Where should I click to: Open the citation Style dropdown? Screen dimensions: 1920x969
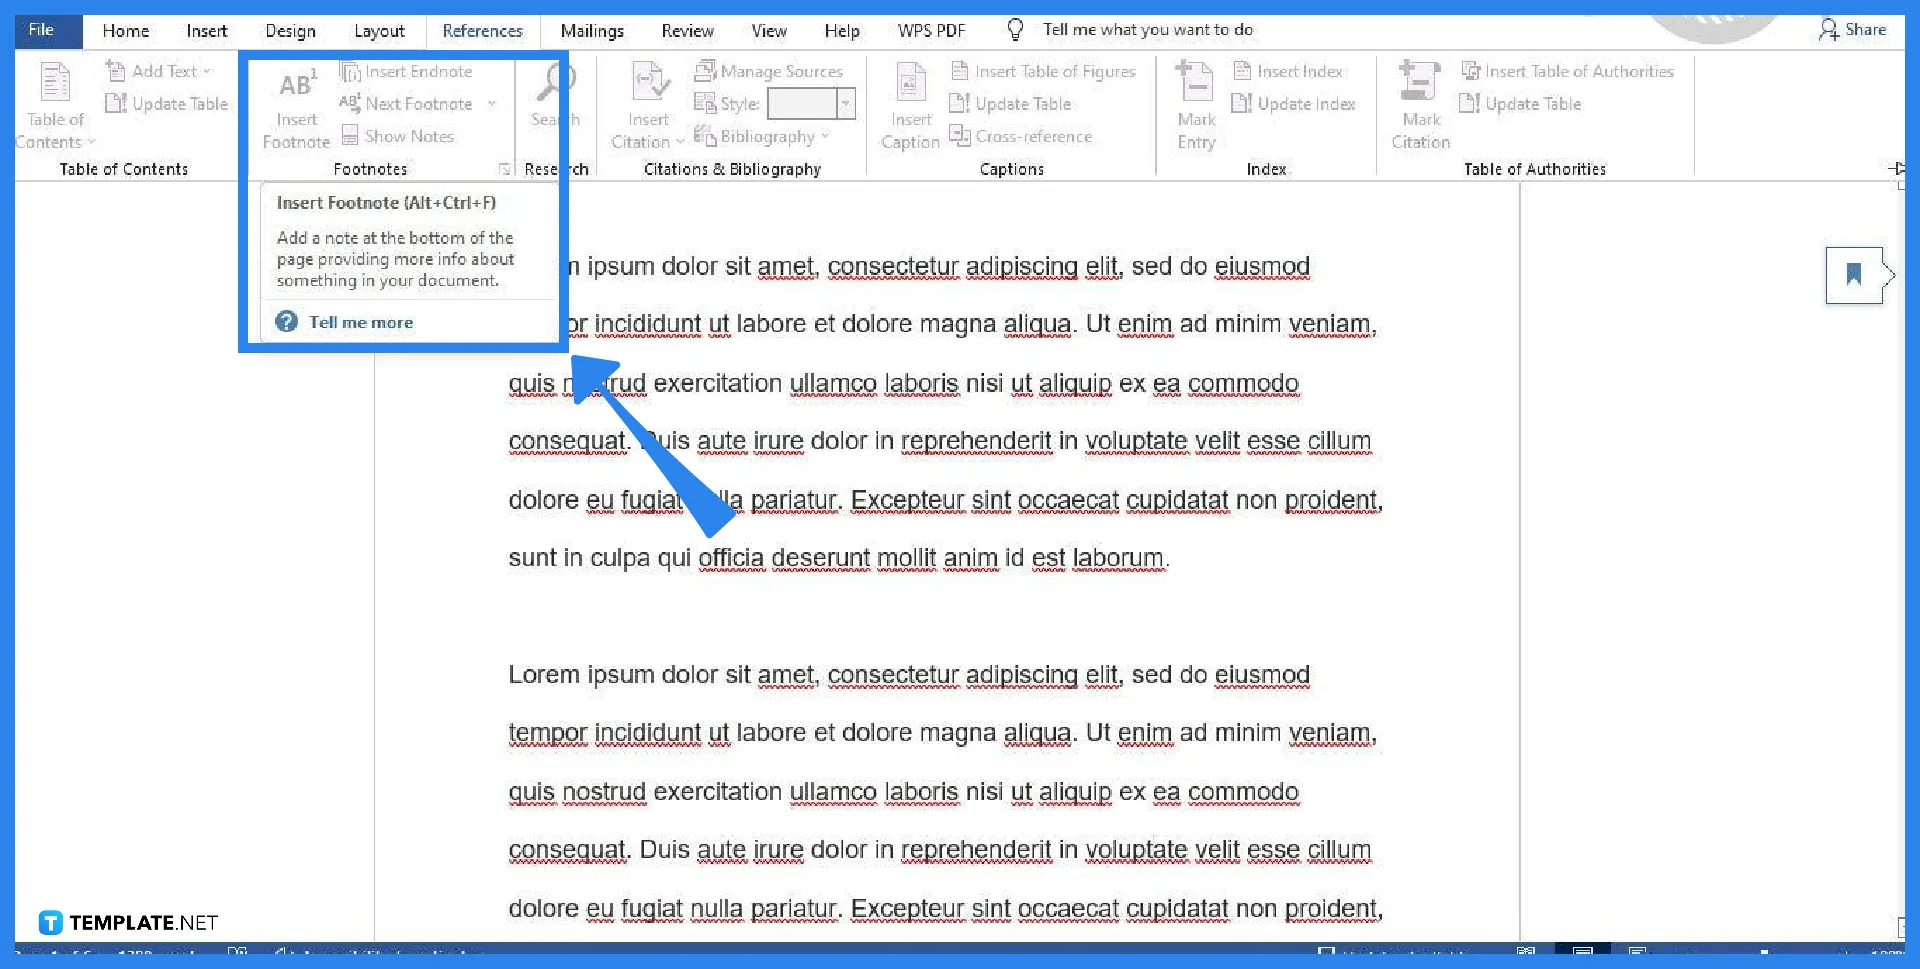[846, 103]
